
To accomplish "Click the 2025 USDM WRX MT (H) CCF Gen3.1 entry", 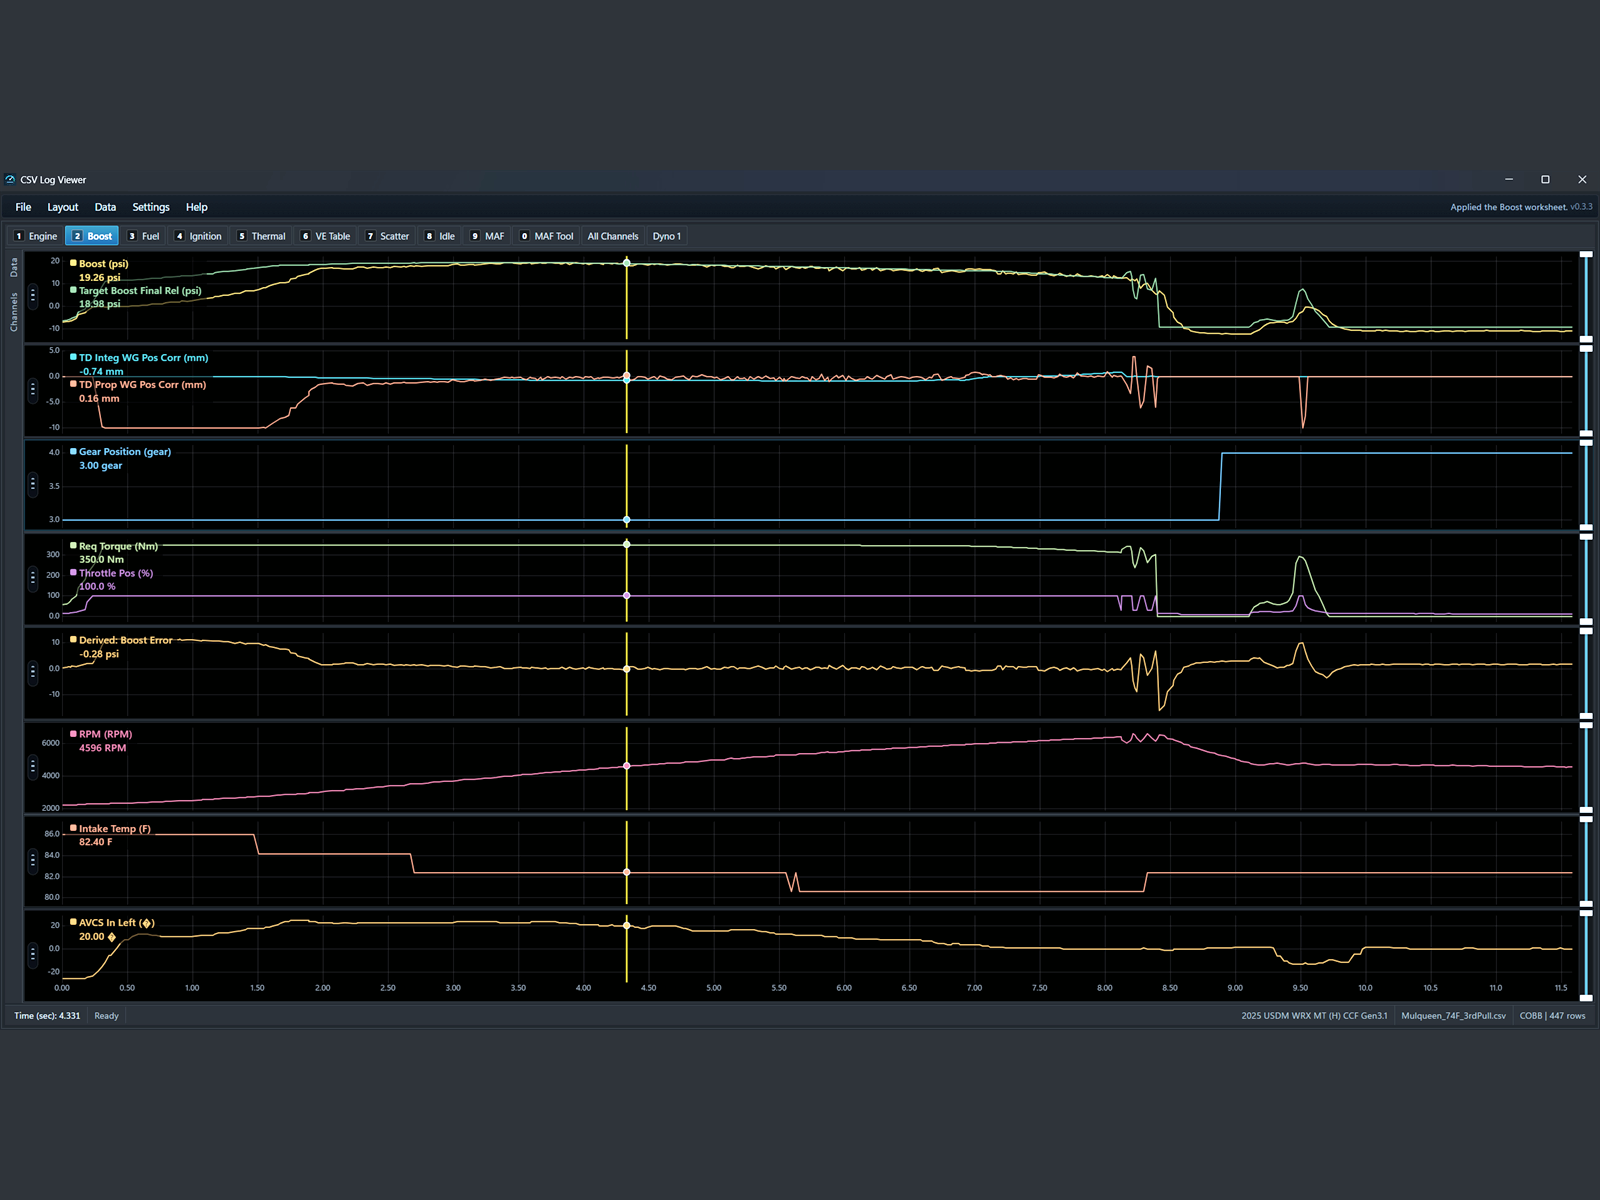I will (1314, 1016).
